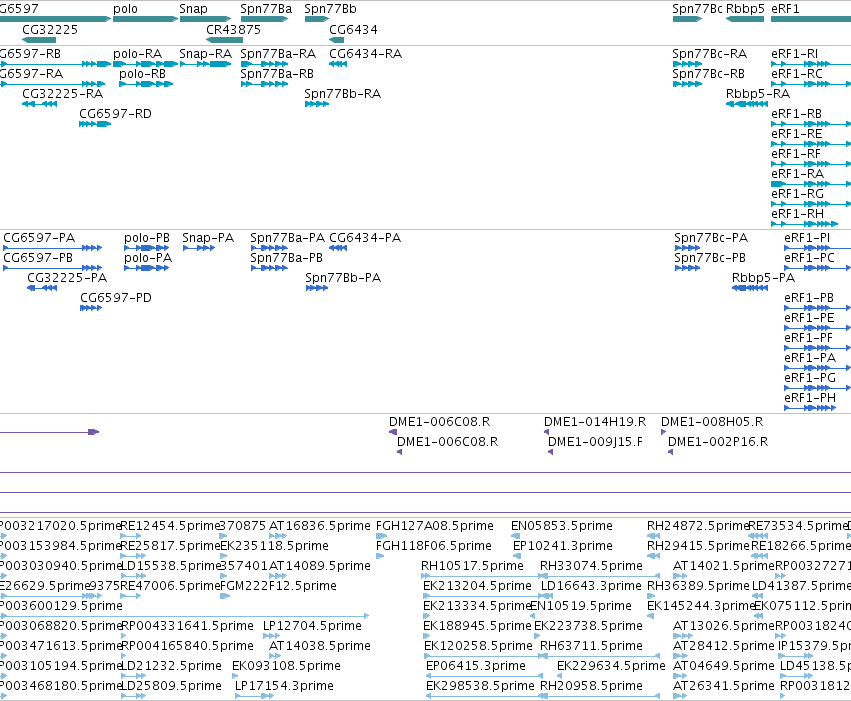
Task: Open the EK229634.5prime EST label
Action: point(611,666)
